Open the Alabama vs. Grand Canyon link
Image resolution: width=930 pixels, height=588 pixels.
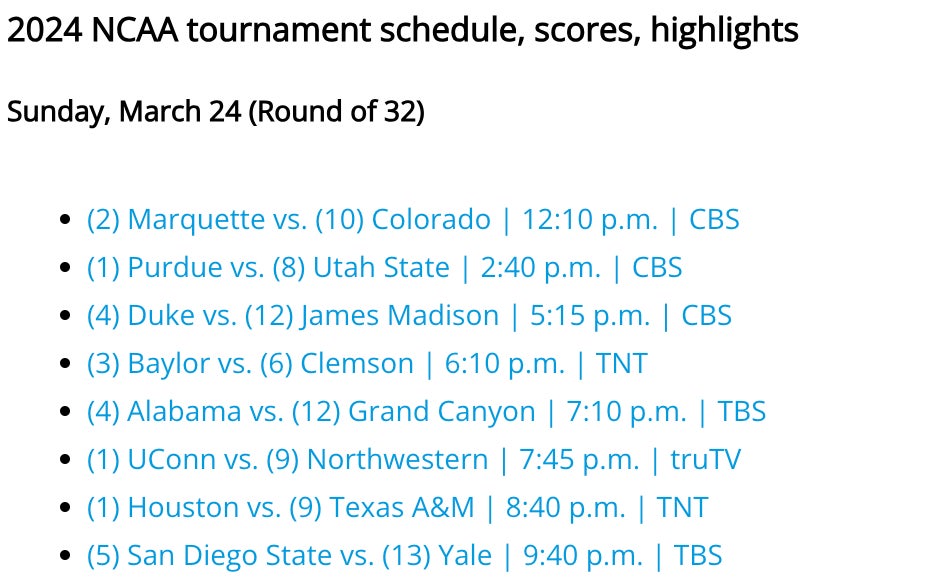tap(310, 412)
